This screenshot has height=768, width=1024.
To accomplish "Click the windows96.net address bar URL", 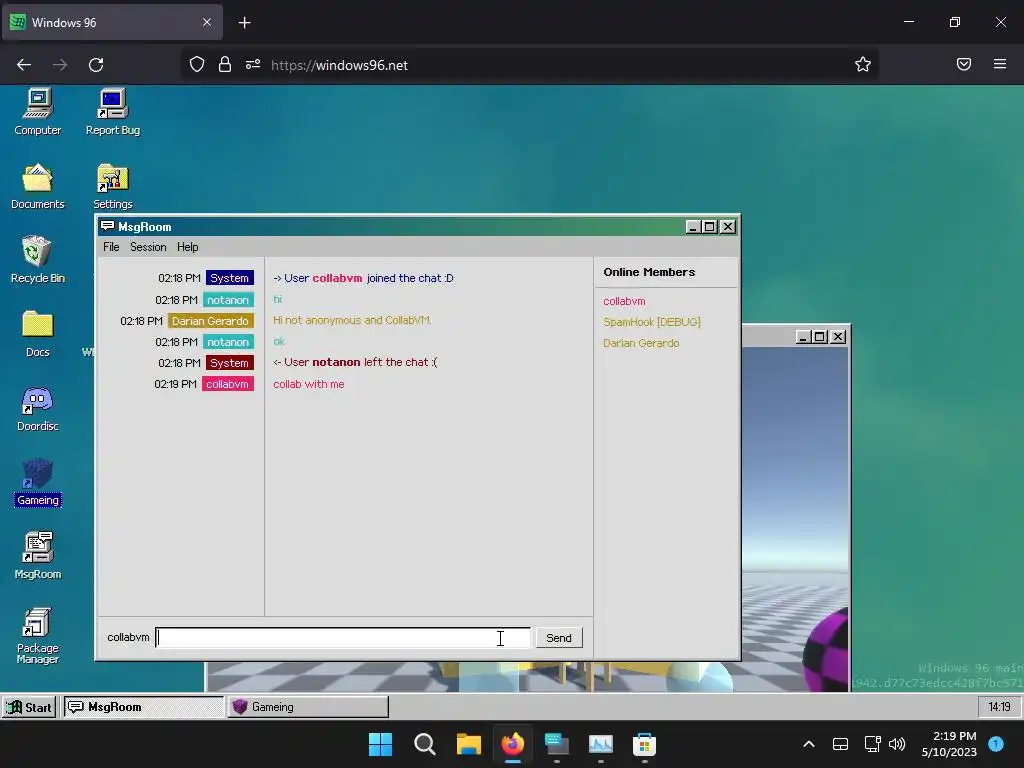I will click(340, 65).
